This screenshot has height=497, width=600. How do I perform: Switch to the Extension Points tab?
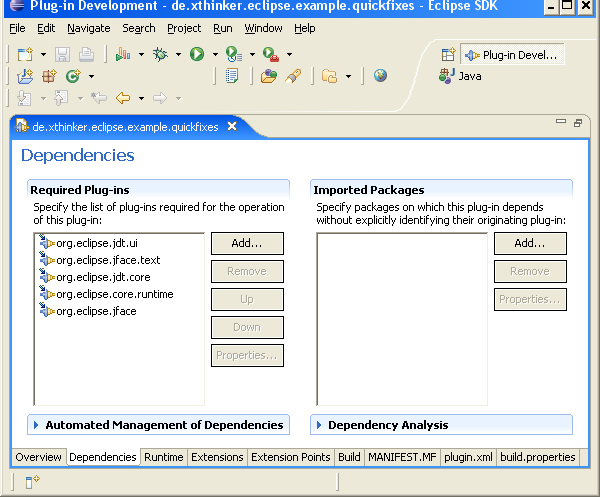pyautogui.click(x=290, y=457)
